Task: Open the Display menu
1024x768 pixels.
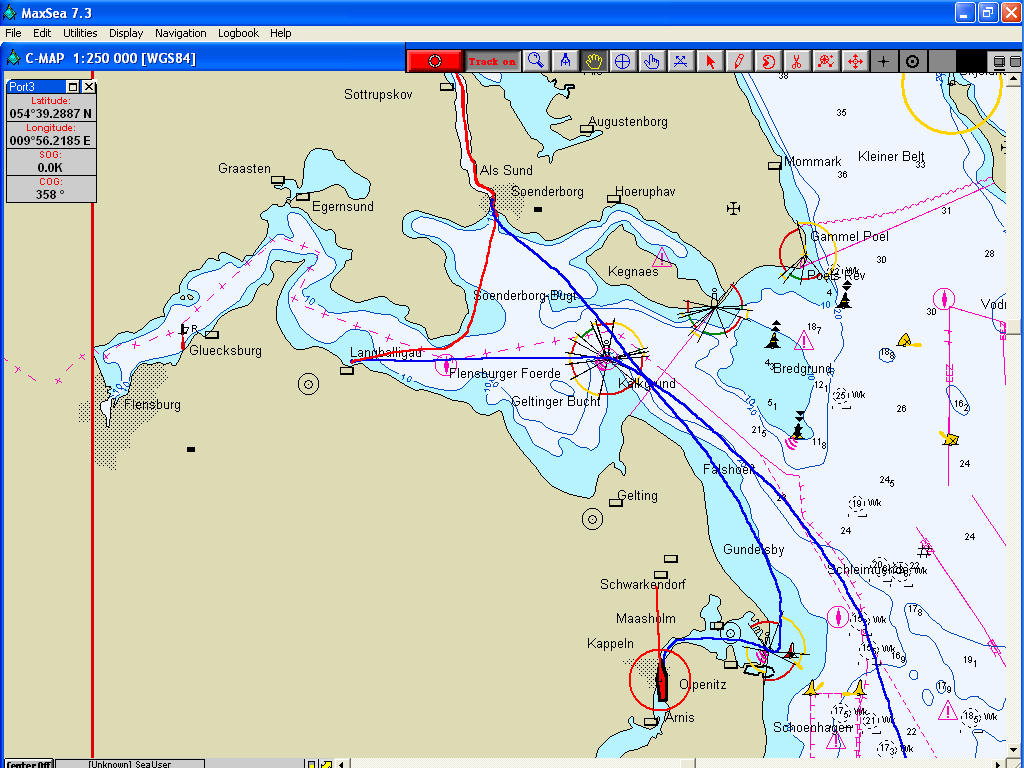Action: pos(126,33)
